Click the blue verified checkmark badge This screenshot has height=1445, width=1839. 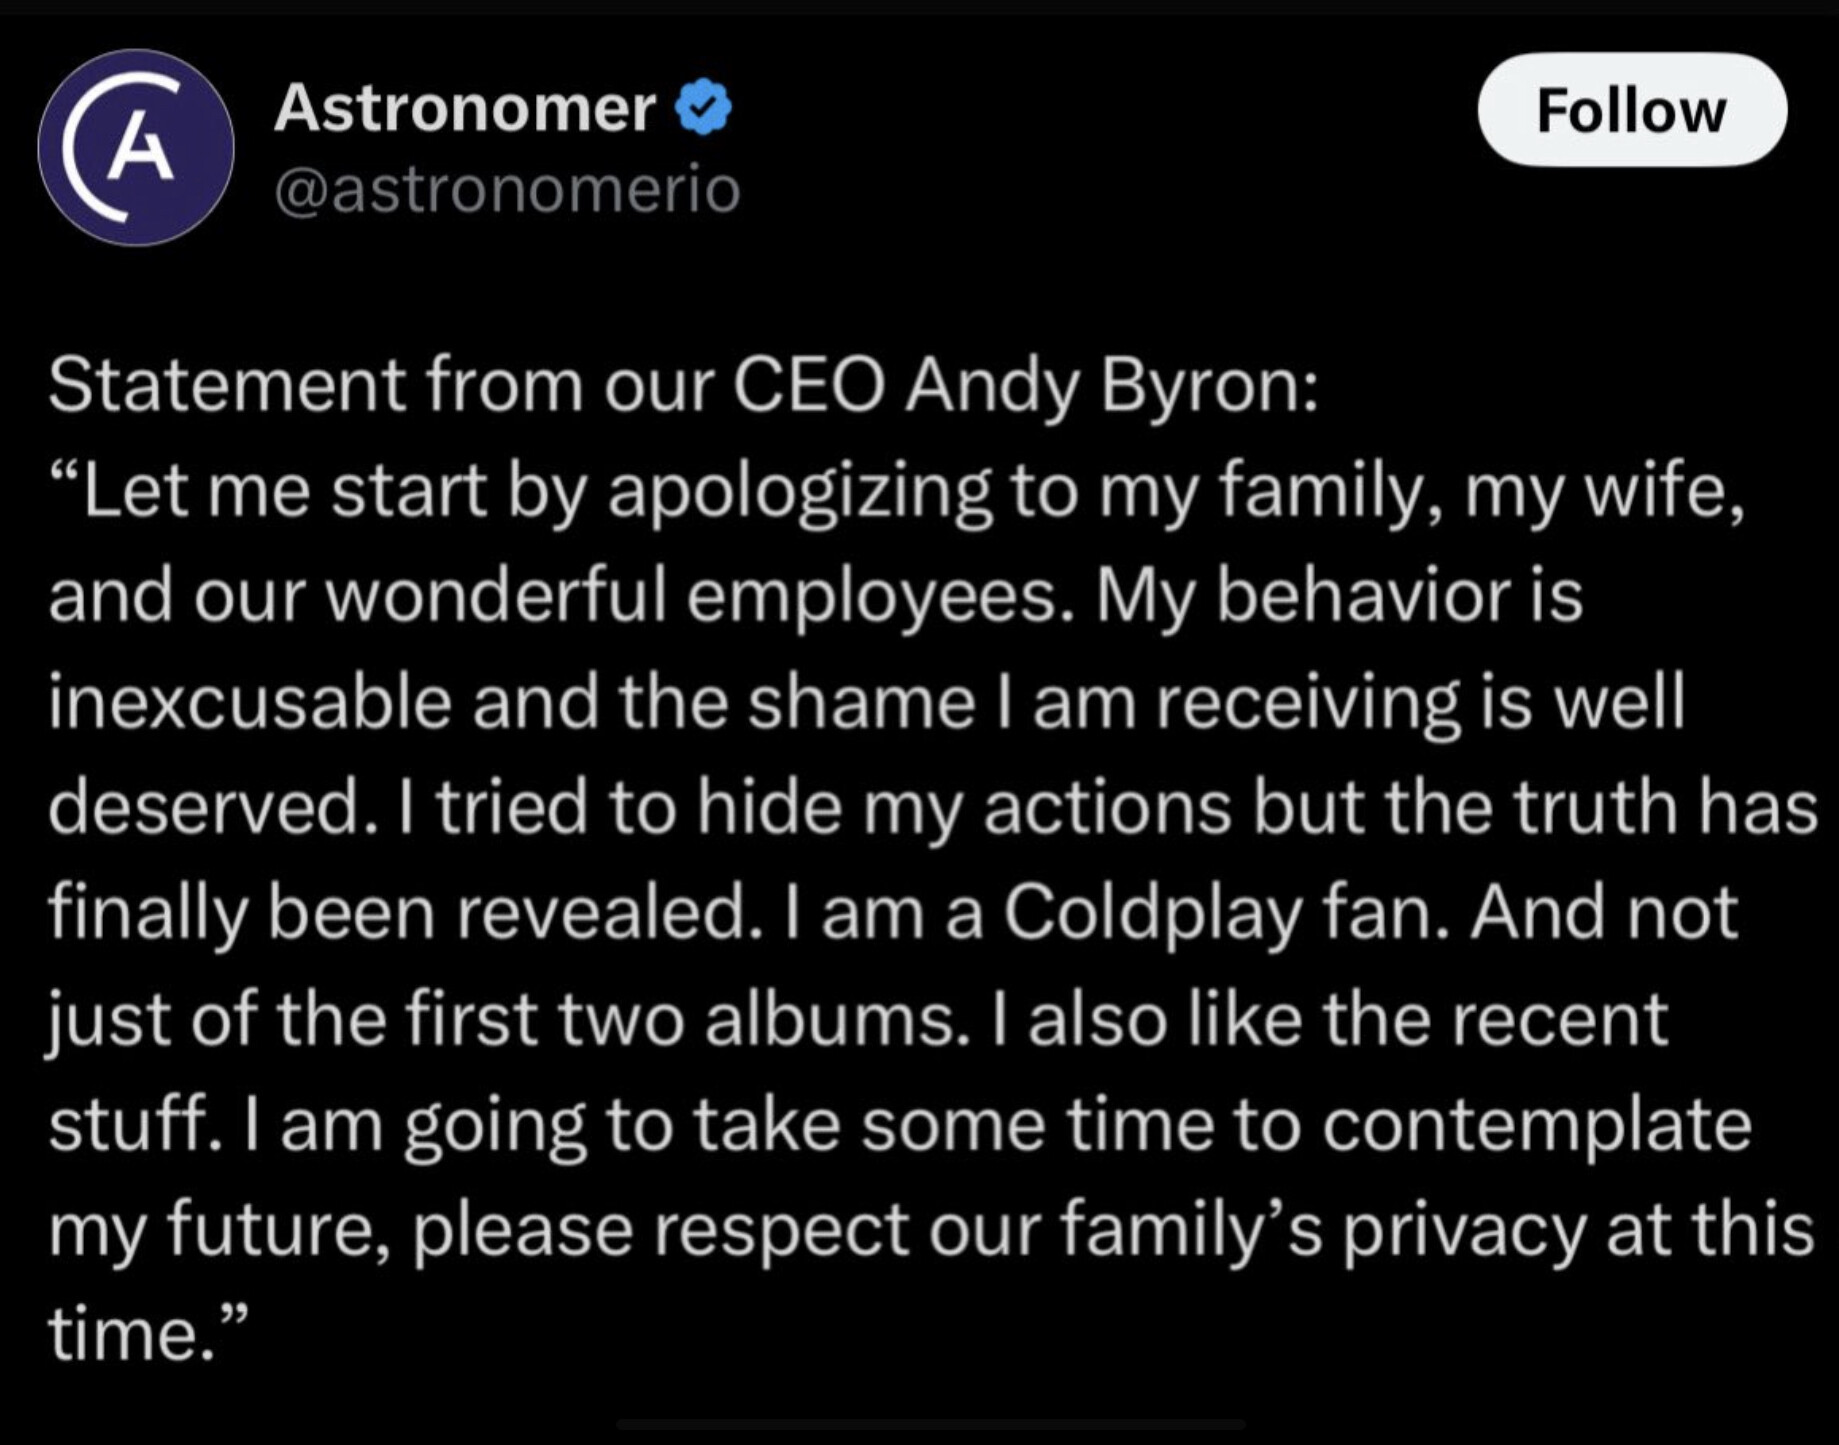click(x=704, y=106)
